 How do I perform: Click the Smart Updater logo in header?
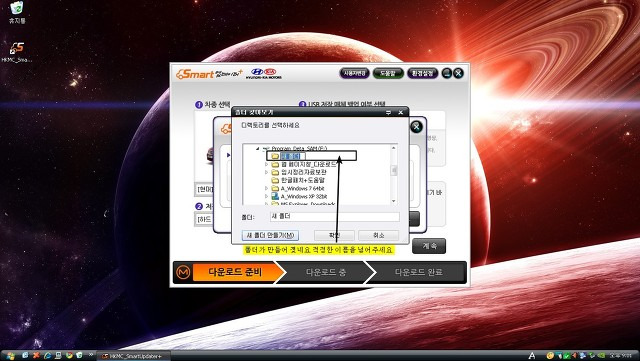[x=209, y=74]
